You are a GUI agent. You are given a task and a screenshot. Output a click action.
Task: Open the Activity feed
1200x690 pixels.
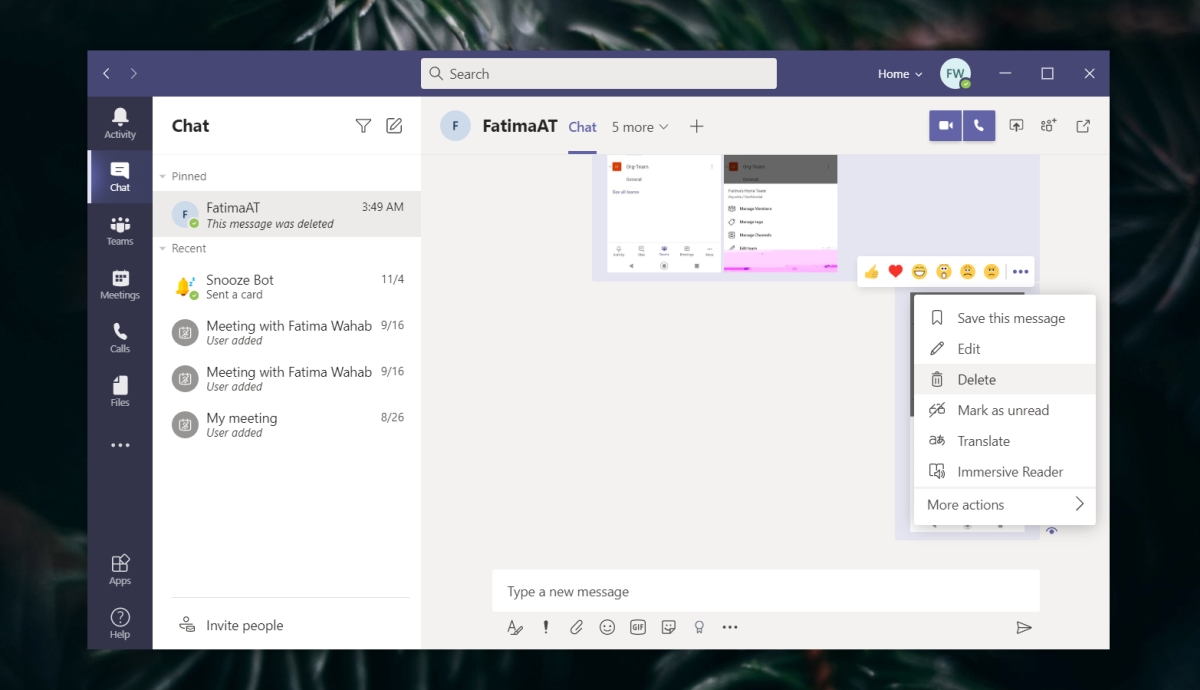pyautogui.click(x=120, y=123)
